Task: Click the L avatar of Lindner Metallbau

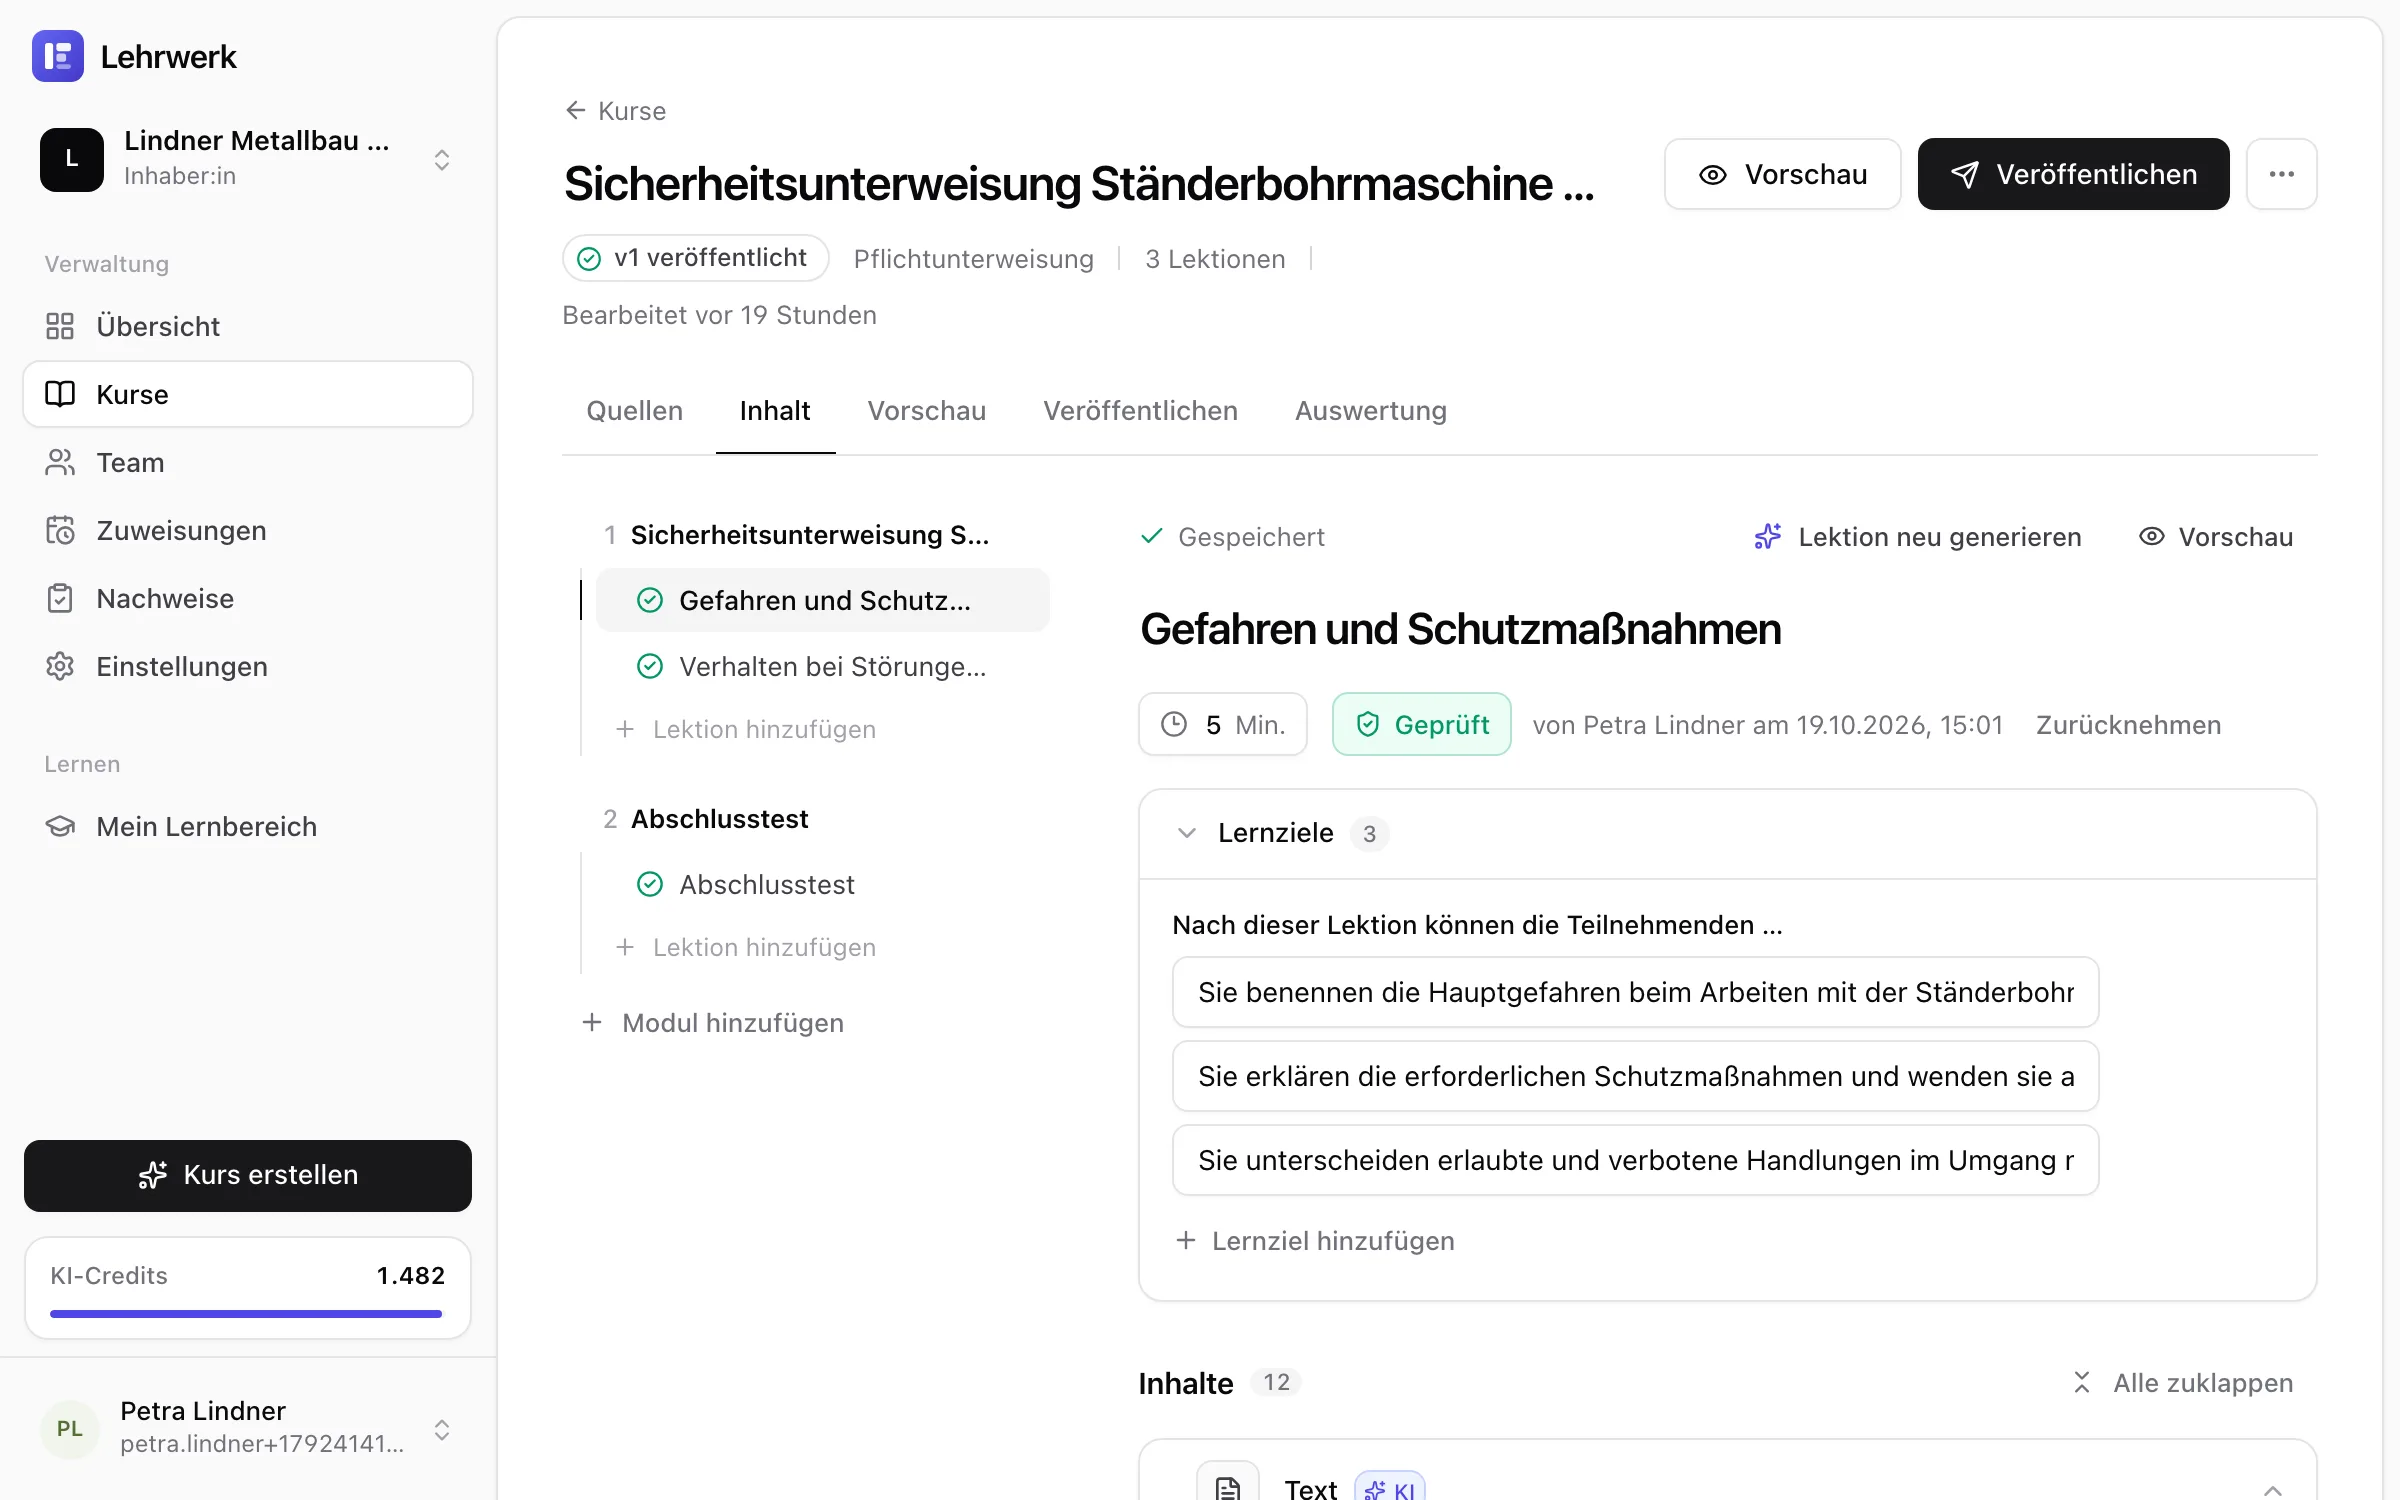Action: [x=72, y=159]
